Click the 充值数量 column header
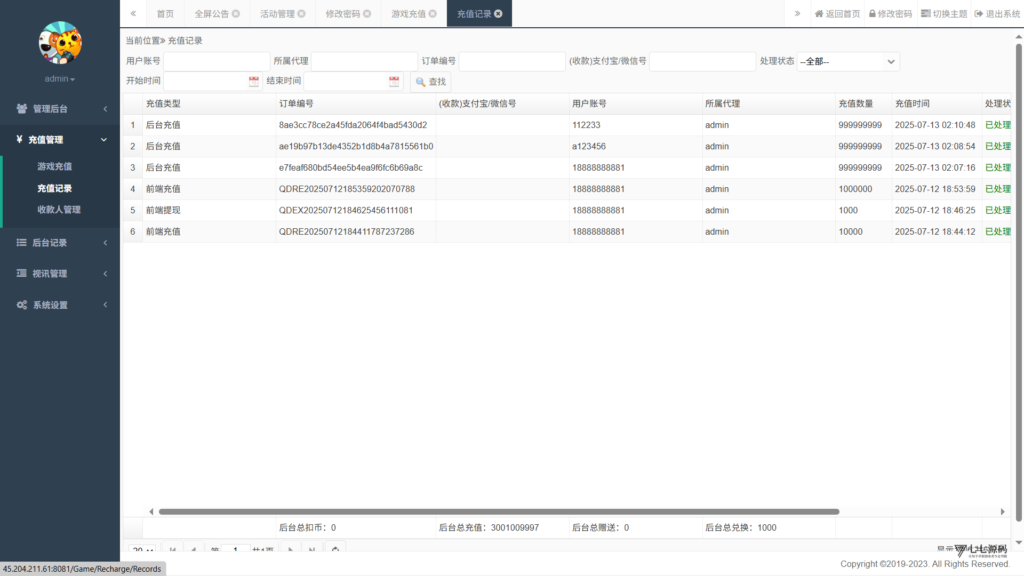The width and height of the screenshot is (1024, 576). click(x=856, y=104)
